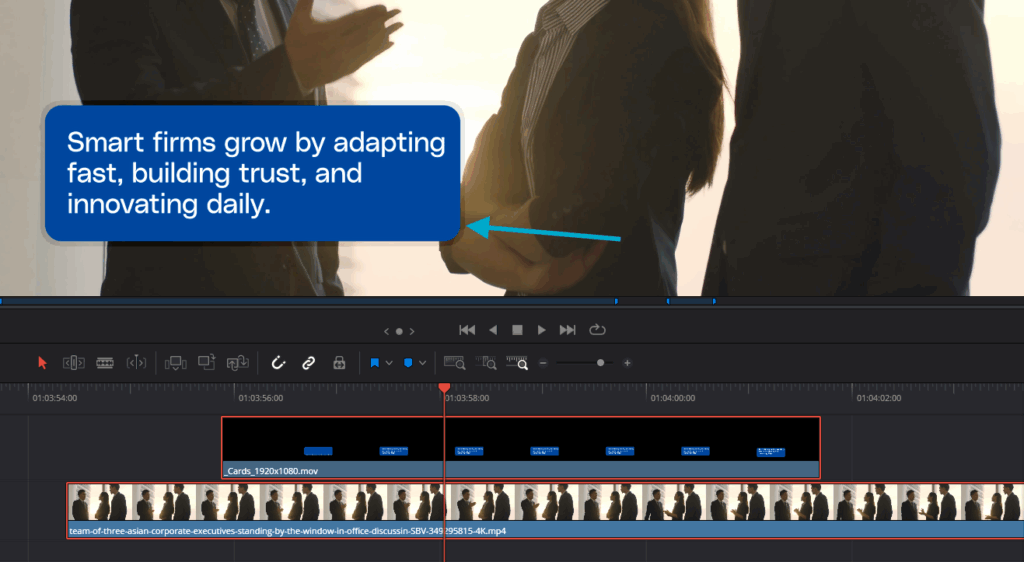Click the red playhead handle on ruler
The image size is (1024, 562).
(x=444, y=388)
